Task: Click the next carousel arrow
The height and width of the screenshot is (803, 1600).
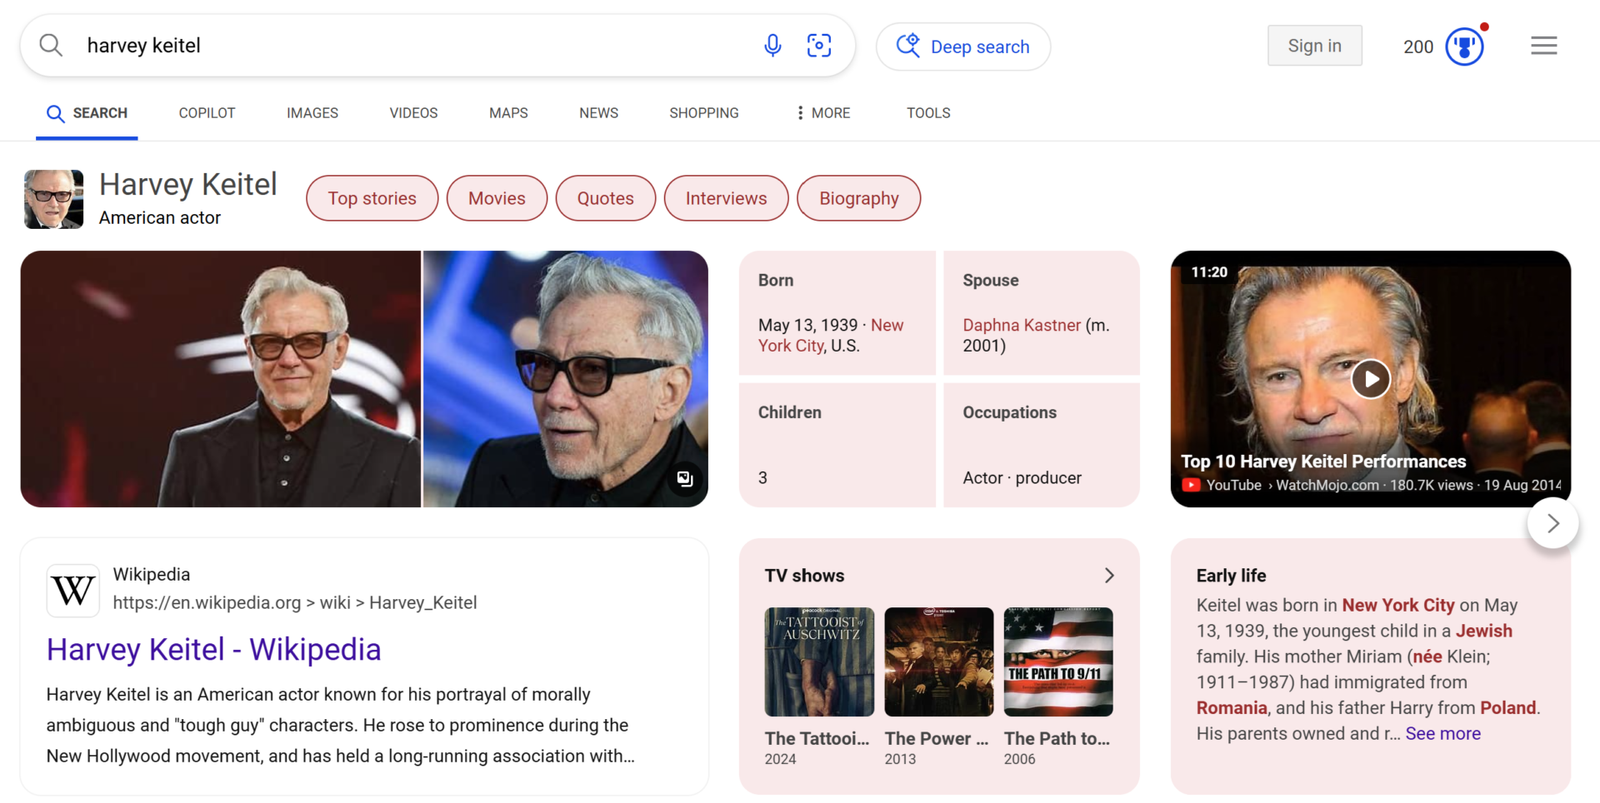Action: pos(1552,523)
